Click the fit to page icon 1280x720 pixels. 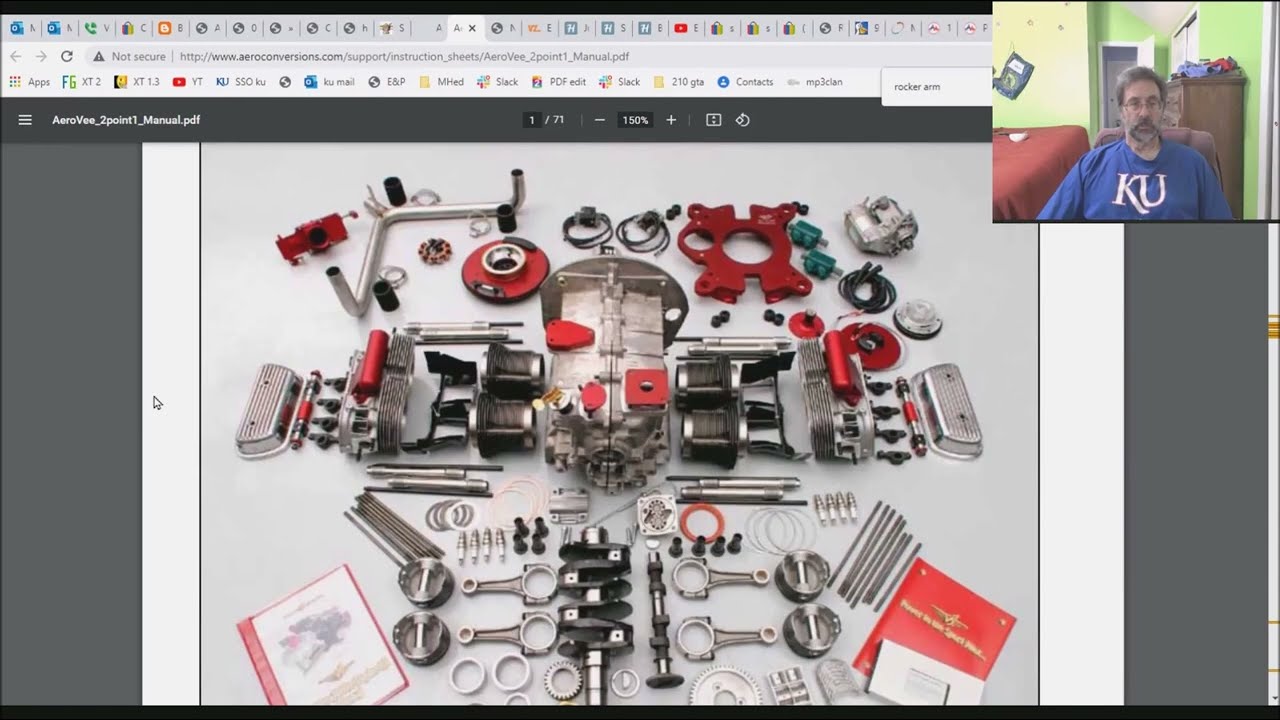[x=713, y=120]
